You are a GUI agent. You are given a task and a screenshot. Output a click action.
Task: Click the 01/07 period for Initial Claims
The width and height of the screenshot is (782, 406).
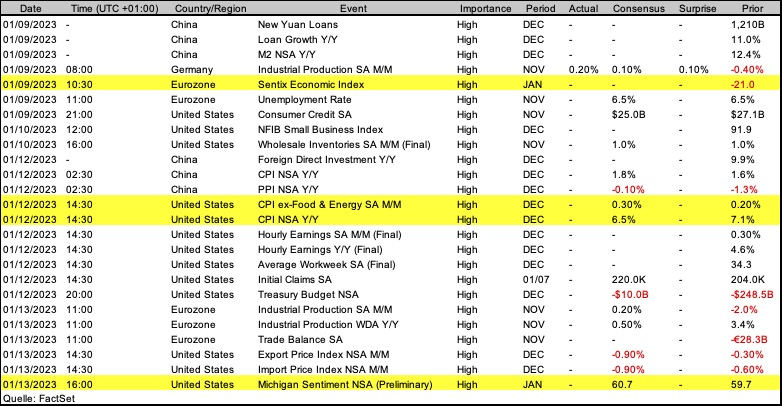(x=536, y=279)
